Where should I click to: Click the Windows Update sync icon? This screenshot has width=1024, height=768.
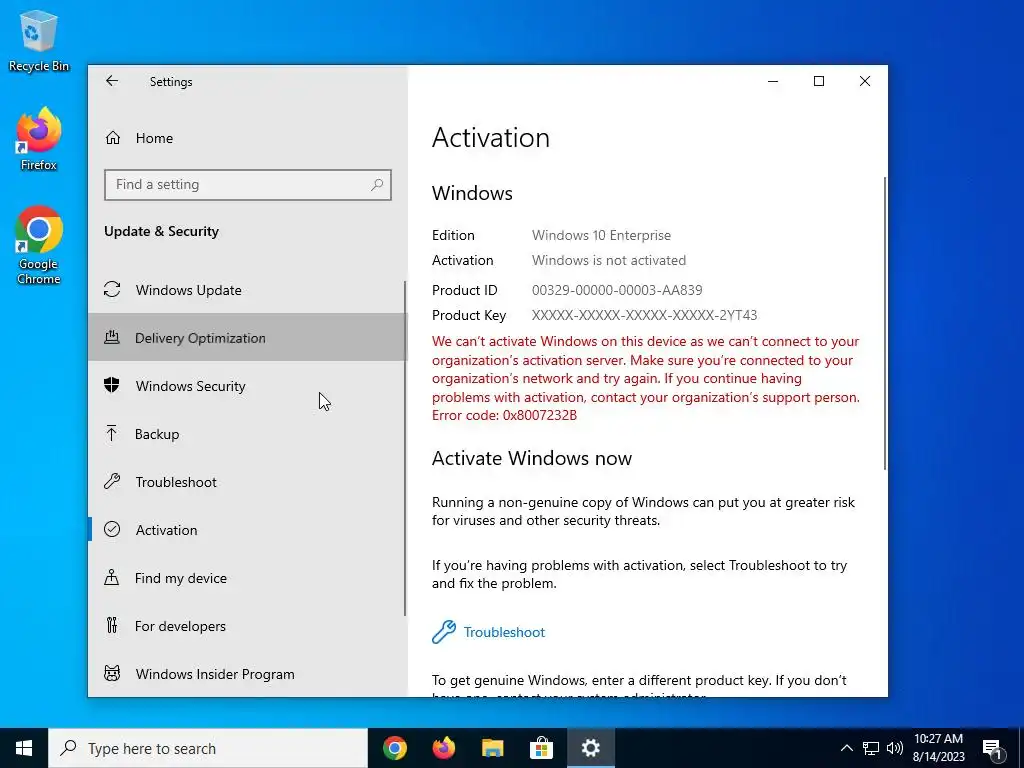pyautogui.click(x=112, y=289)
